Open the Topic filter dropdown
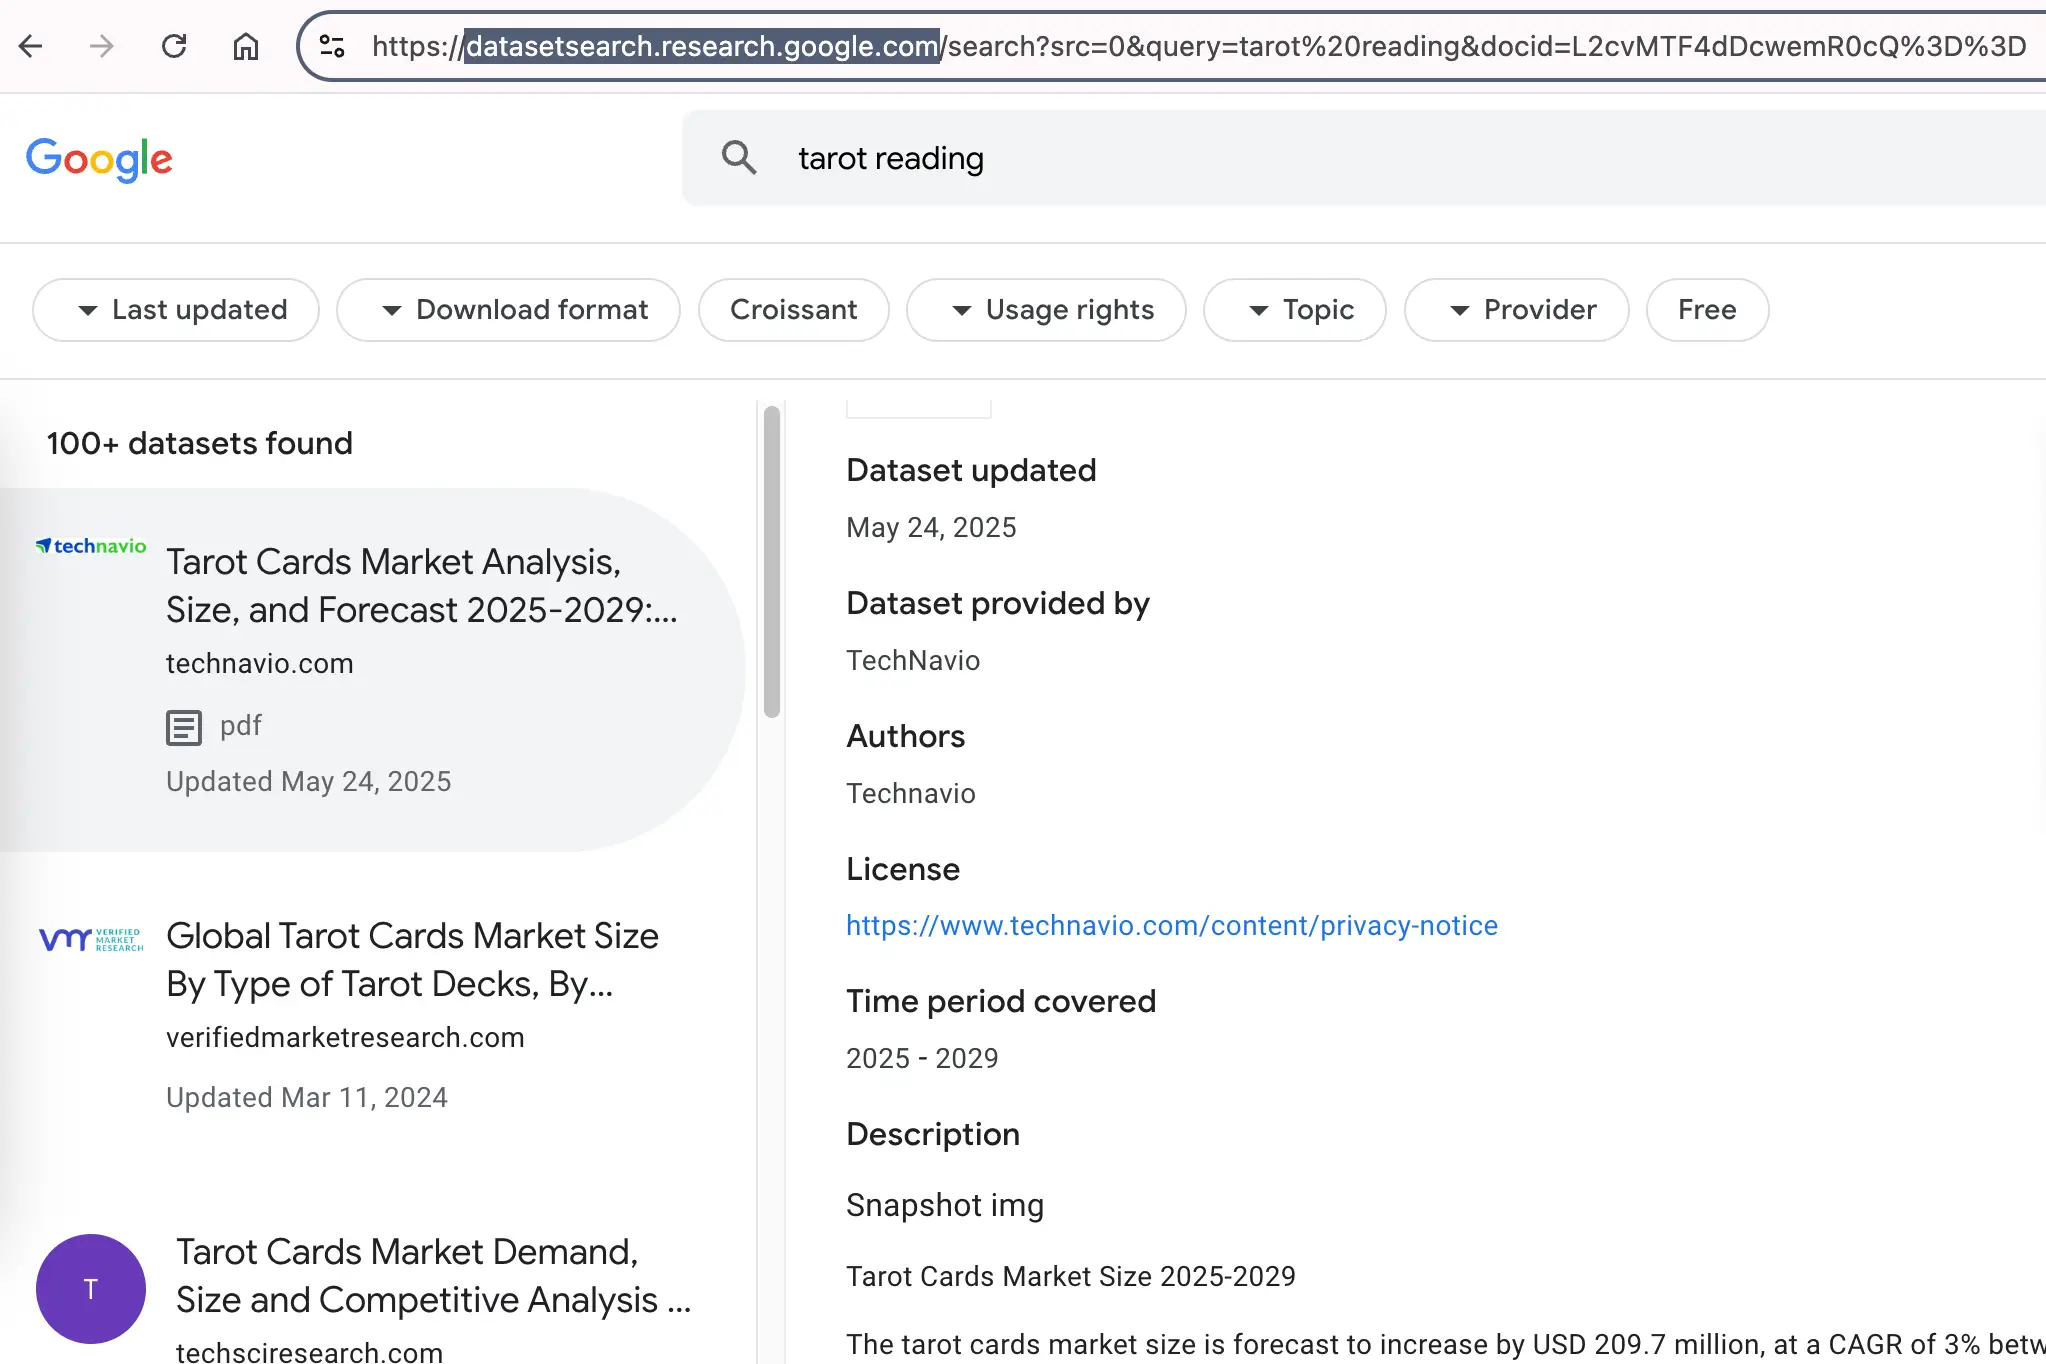Viewport: 2046px width, 1364px height. pyautogui.click(x=1294, y=310)
